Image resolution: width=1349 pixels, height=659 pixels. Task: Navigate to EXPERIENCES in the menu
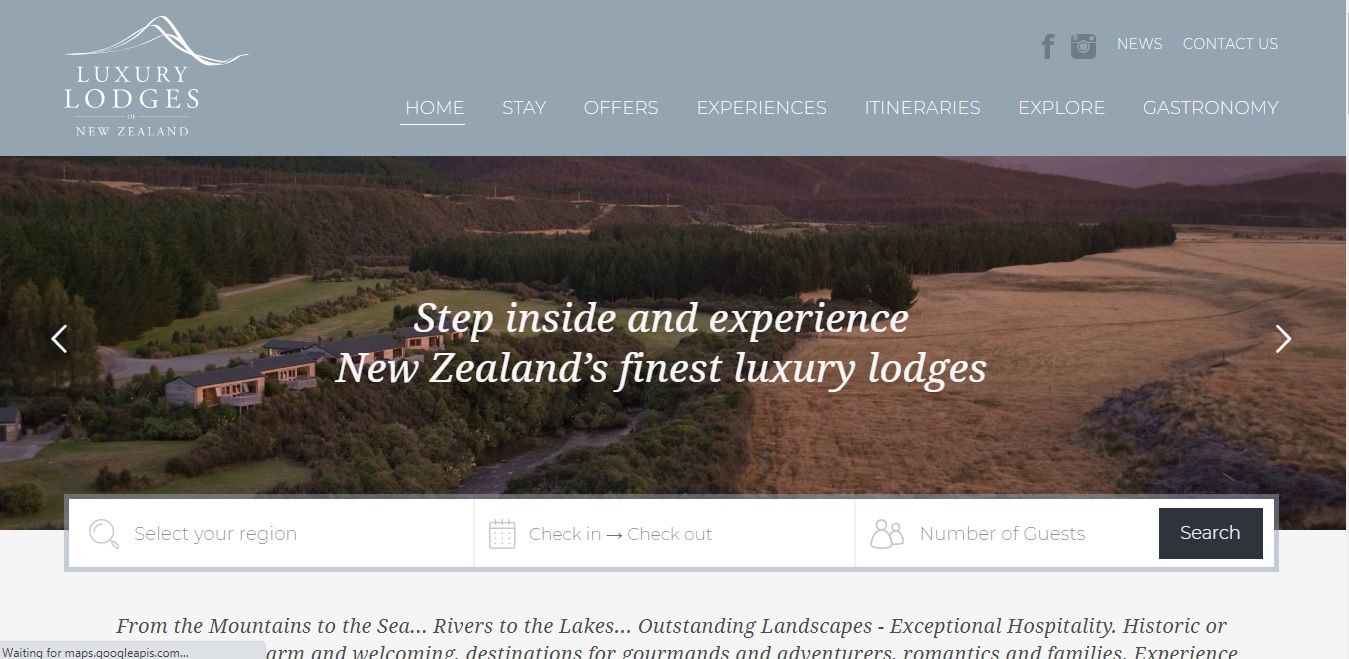click(761, 108)
